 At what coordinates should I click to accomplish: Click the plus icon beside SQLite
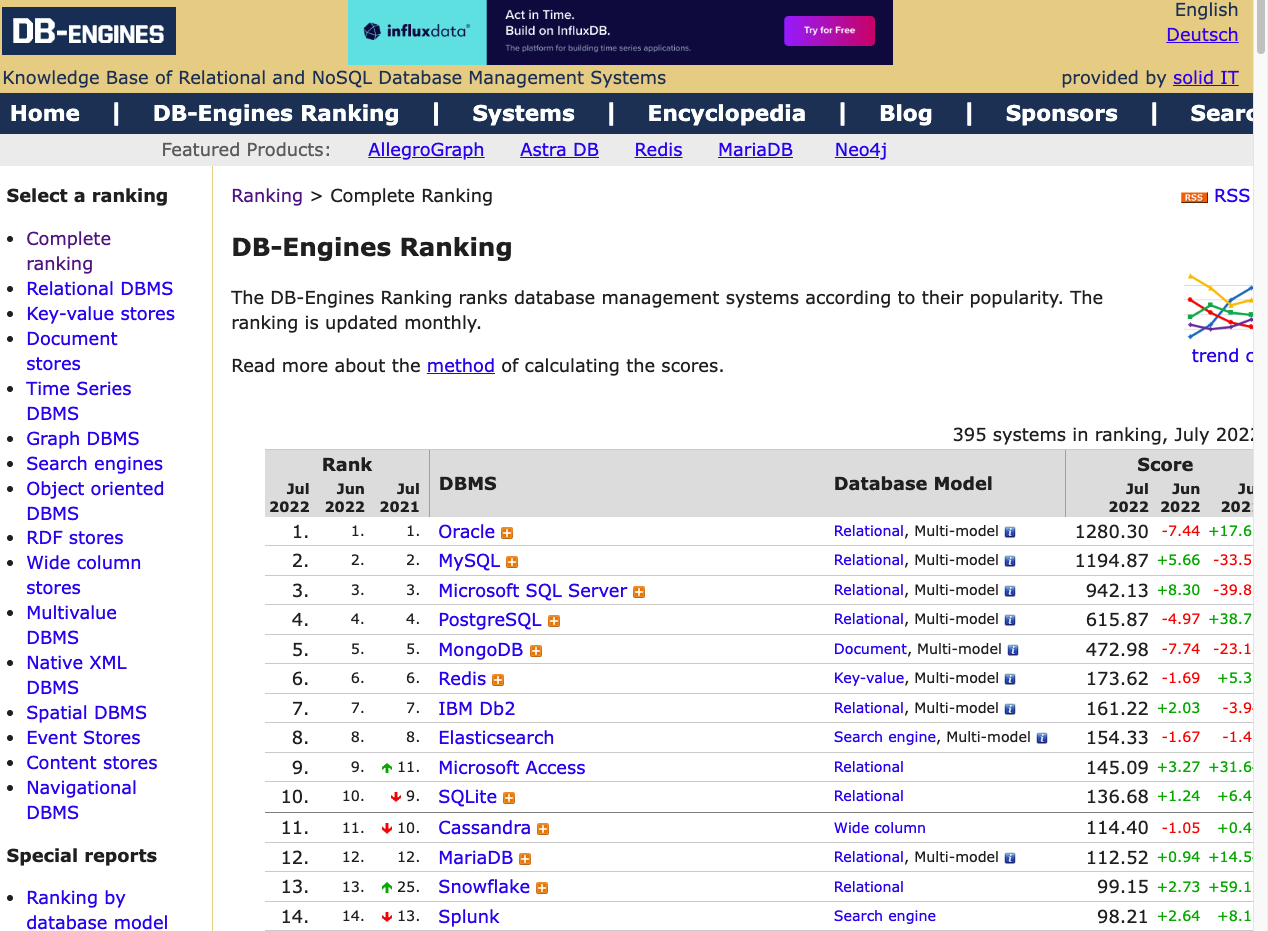tap(509, 798)
